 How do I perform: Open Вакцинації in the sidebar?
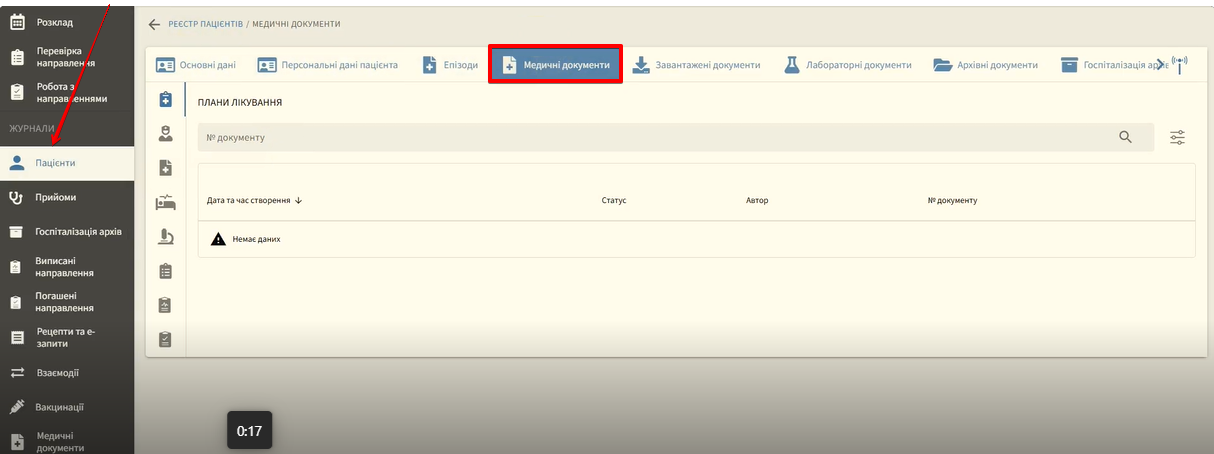pyautogui.click(x=67, y=407)
